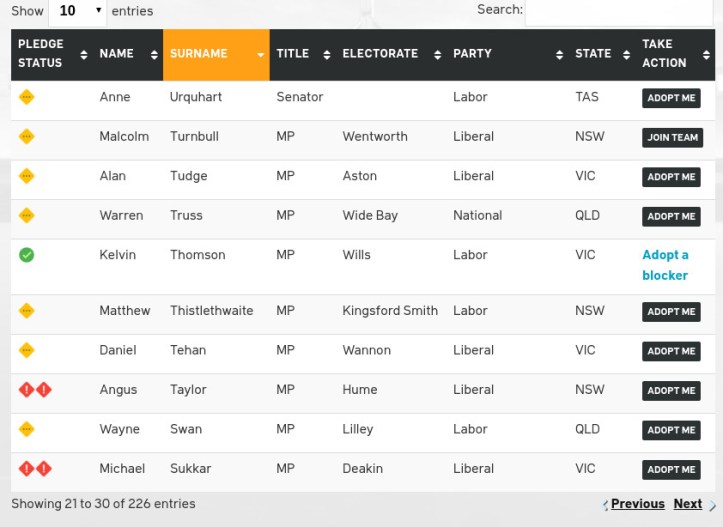
Task: Click Michael Sukkar's red warning status icon
Action: [35, 468]
